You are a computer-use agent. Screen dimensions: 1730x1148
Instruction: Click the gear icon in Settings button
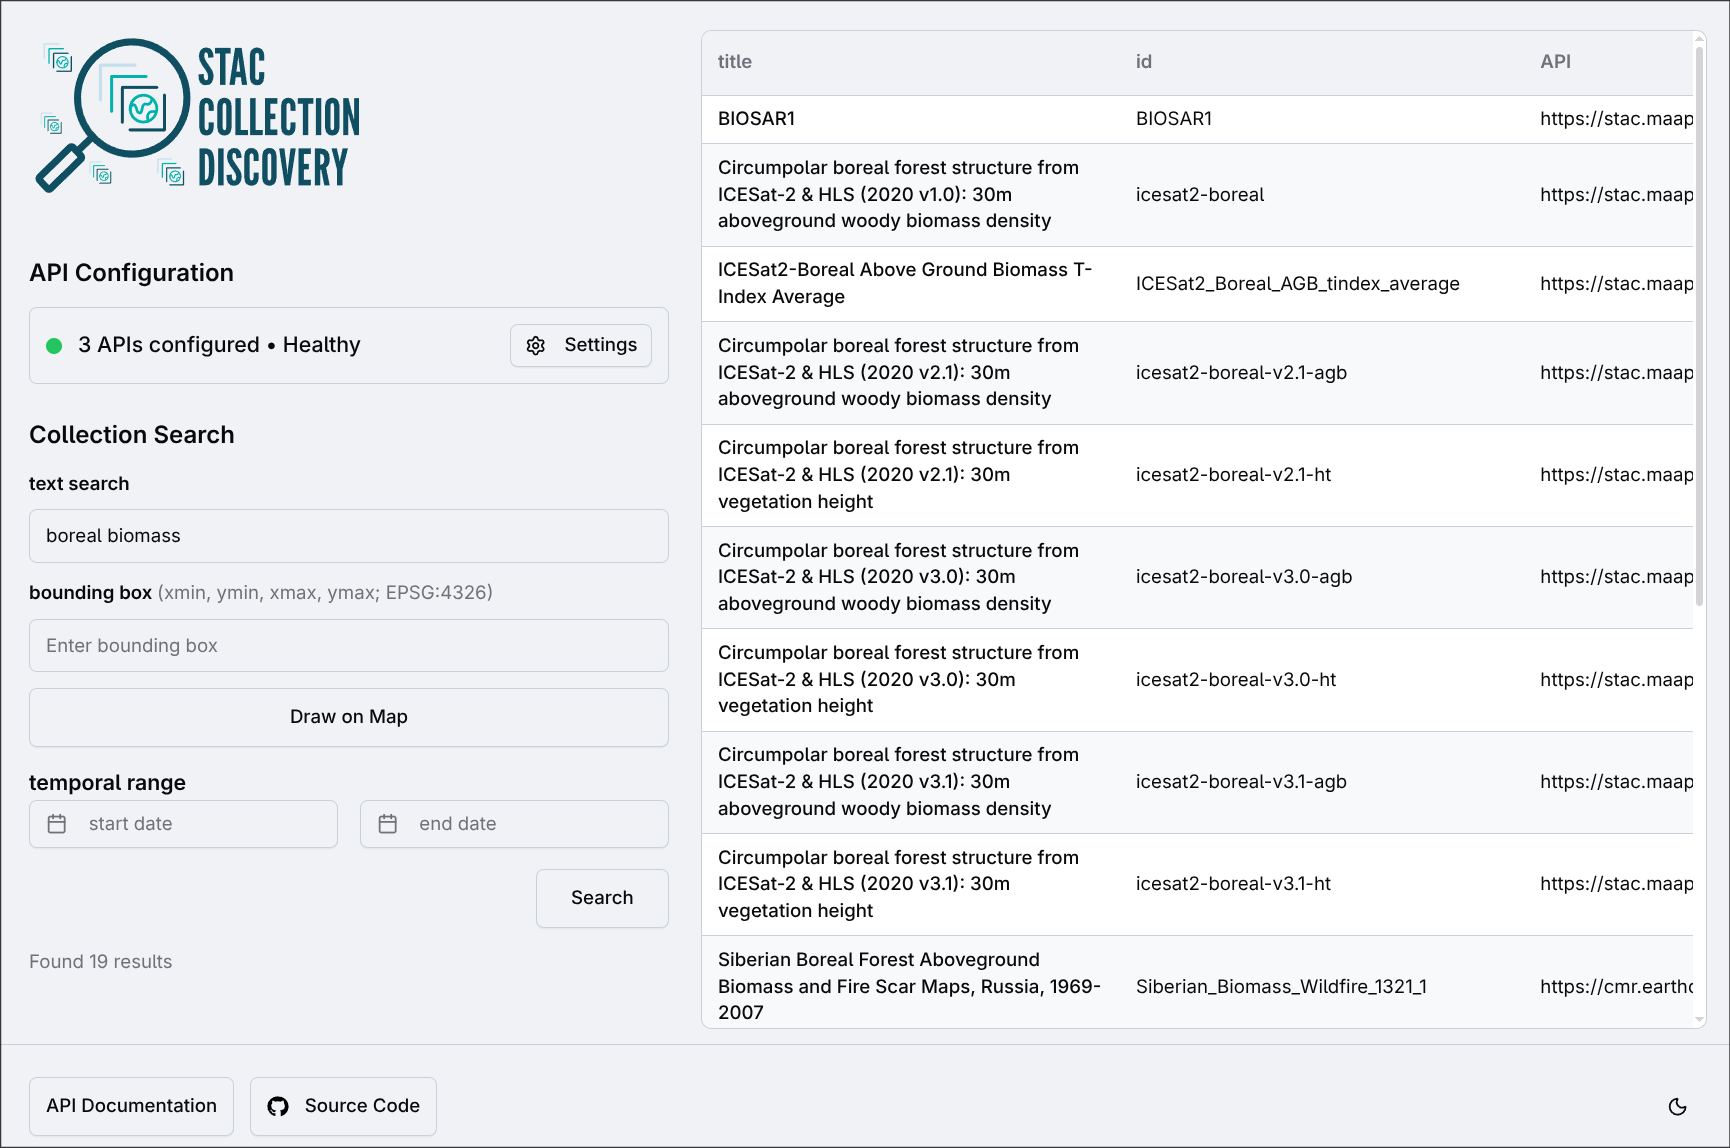tap(536, 345)
